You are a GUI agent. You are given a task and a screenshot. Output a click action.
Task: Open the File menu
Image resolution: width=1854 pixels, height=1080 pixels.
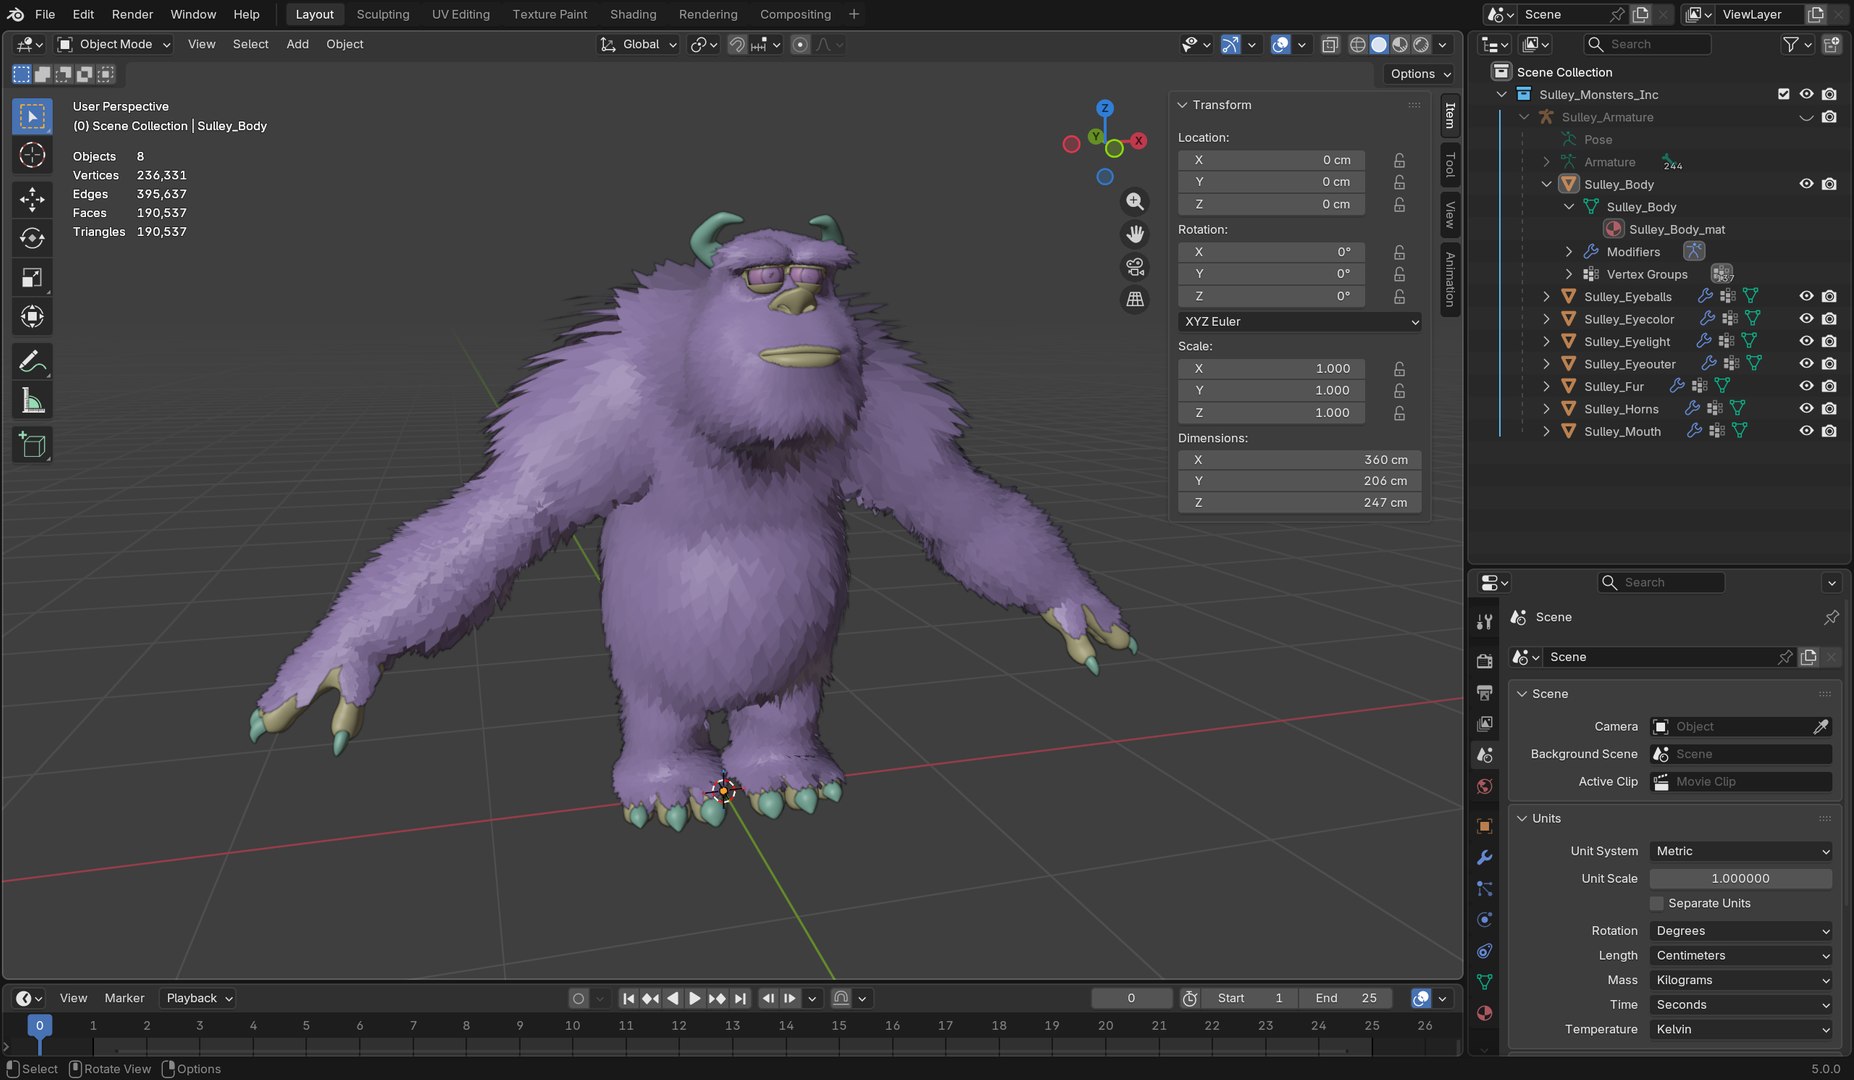[x=45, y=14]
